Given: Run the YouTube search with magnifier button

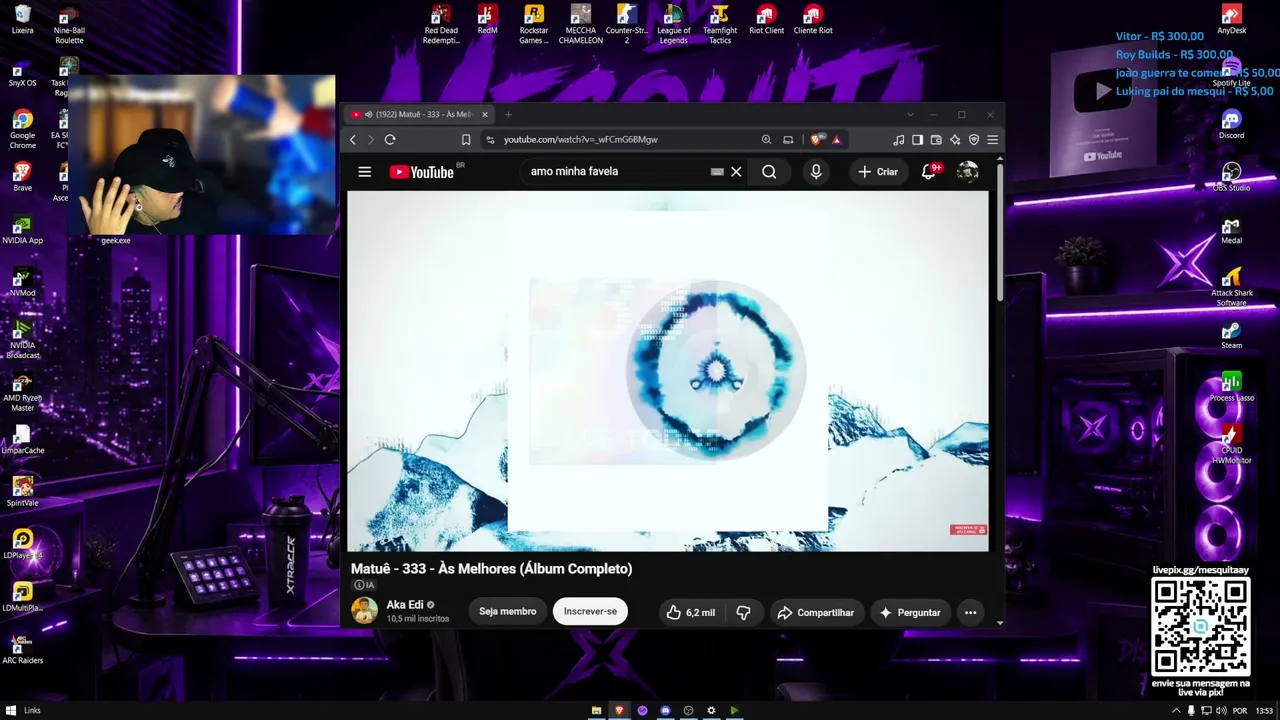Looking at the screenshot, I should point(769,172).
